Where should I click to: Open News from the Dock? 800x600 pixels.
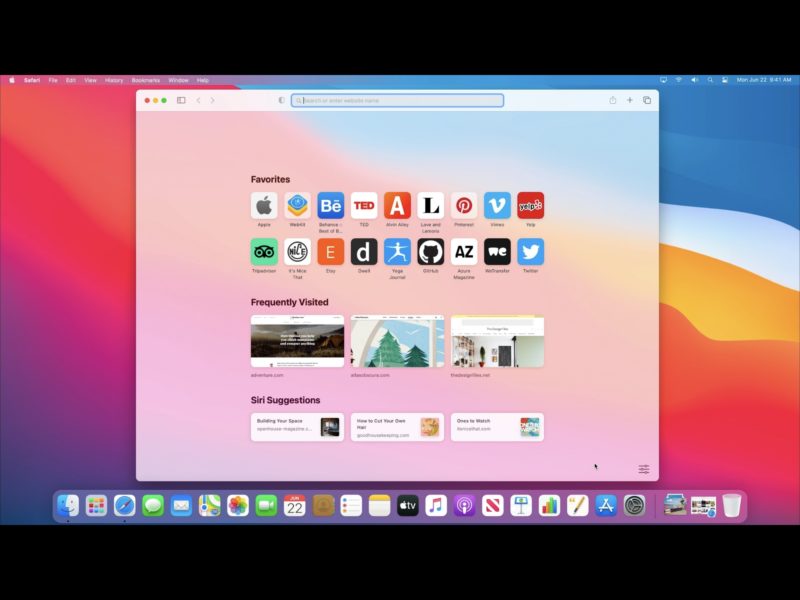click(x=493, y=506)
